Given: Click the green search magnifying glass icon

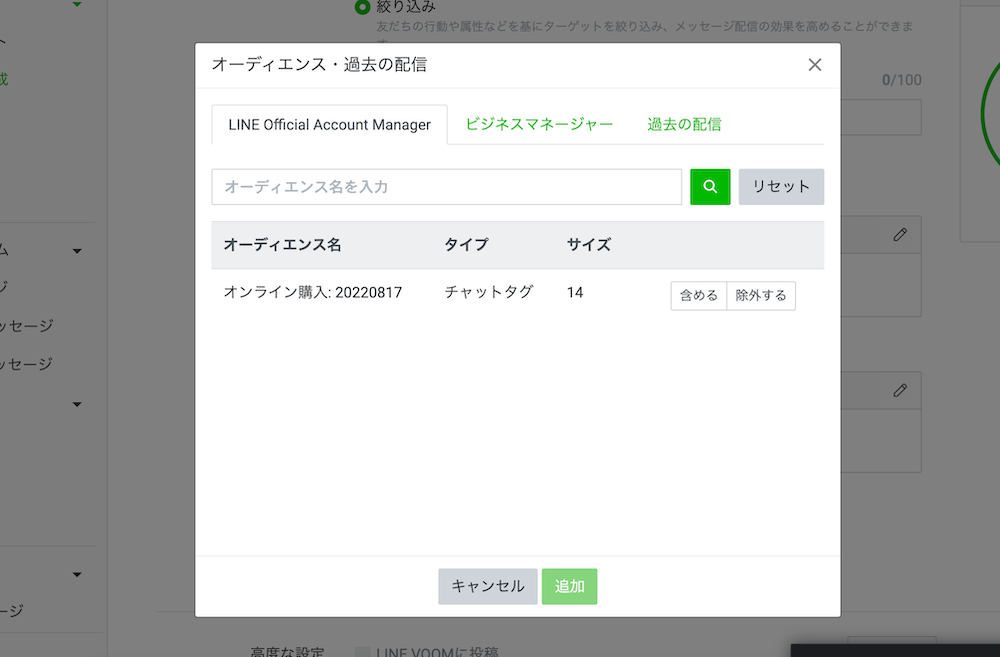Looking at the screenshot, I should pyautogui.click(x=710, y=186).
